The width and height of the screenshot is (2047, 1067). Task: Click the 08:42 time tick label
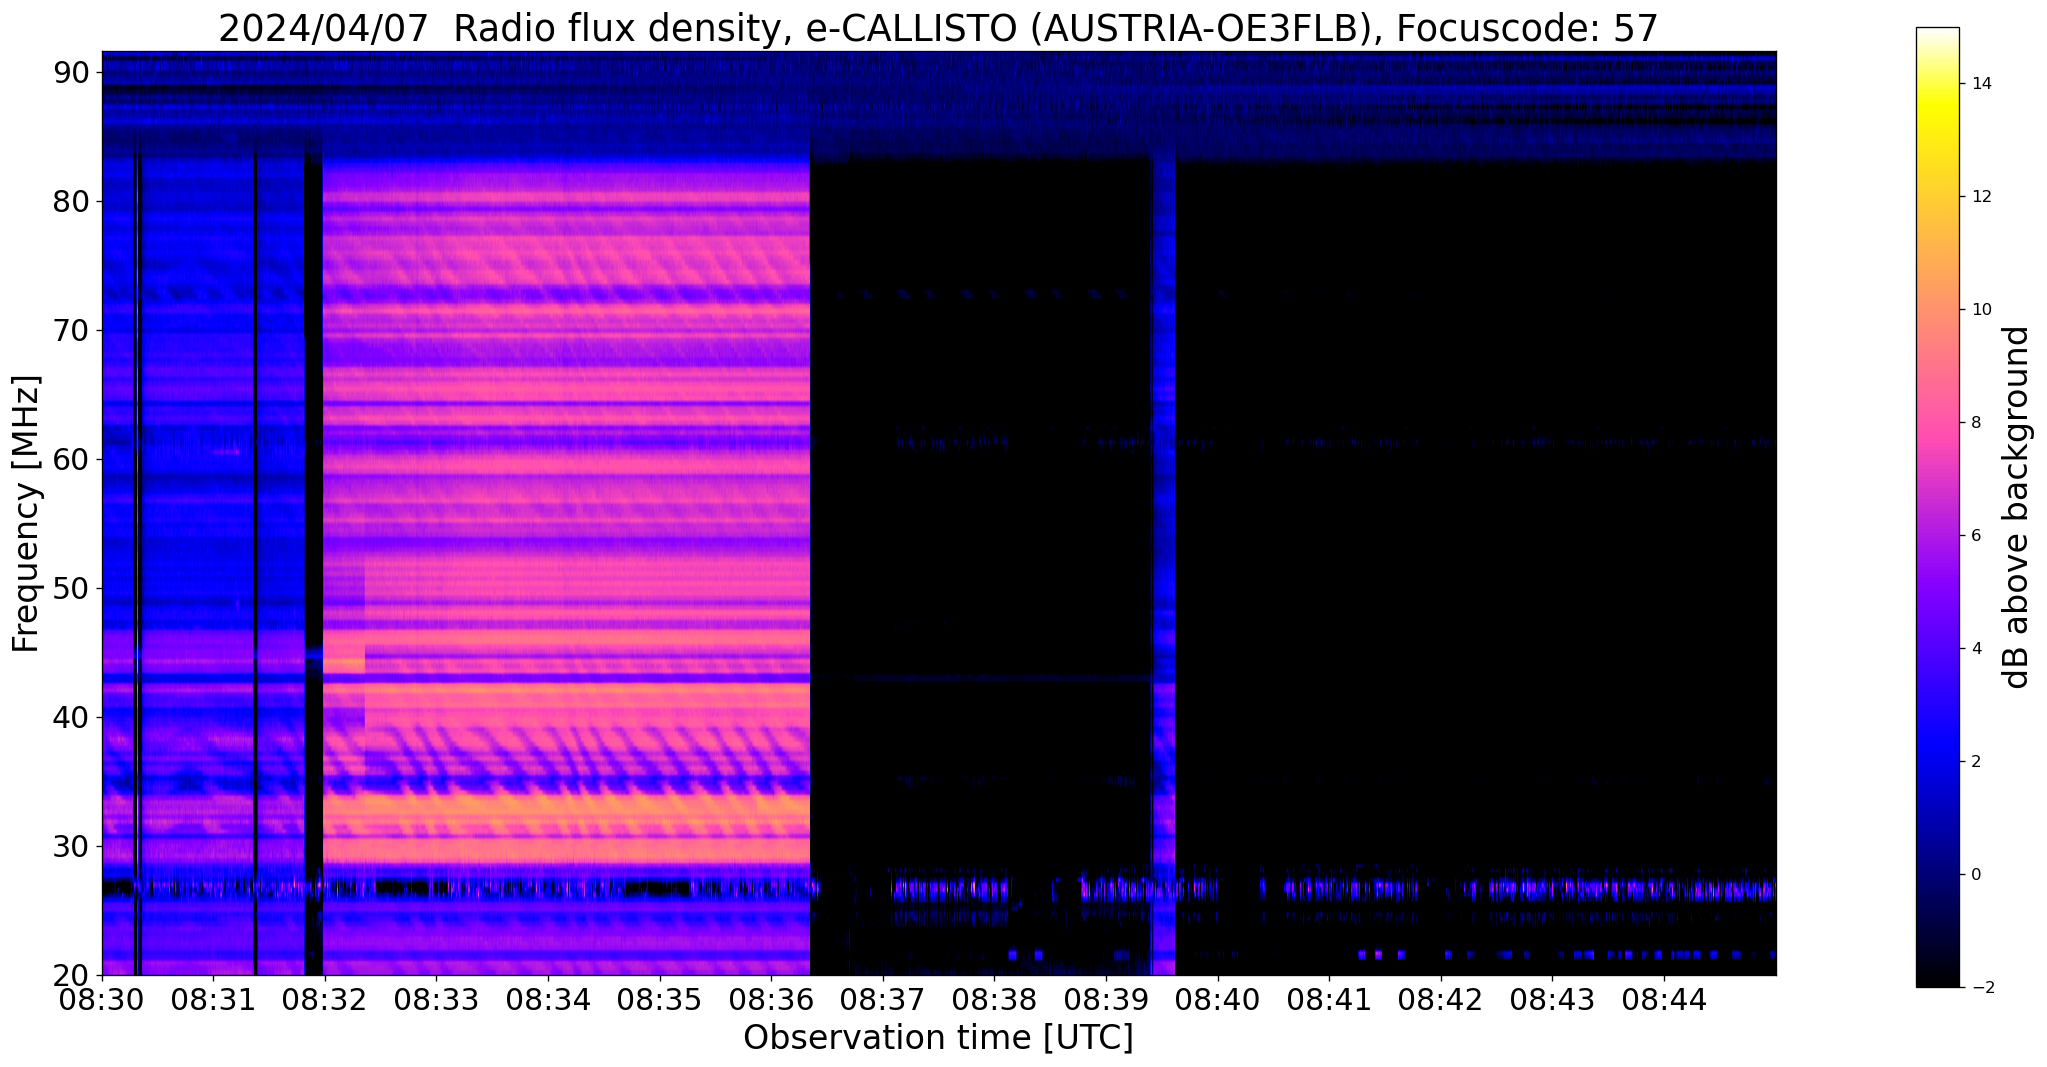[1441, 999]
